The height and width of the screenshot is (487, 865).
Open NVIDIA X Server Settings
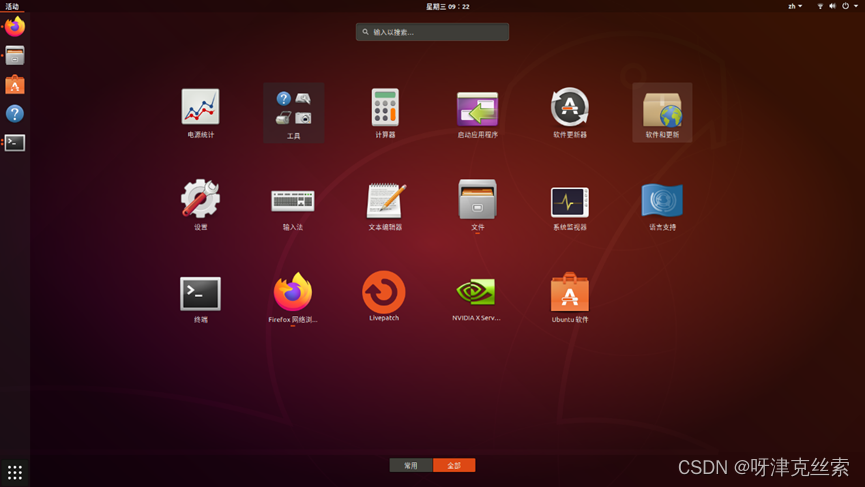pos(476,298)
